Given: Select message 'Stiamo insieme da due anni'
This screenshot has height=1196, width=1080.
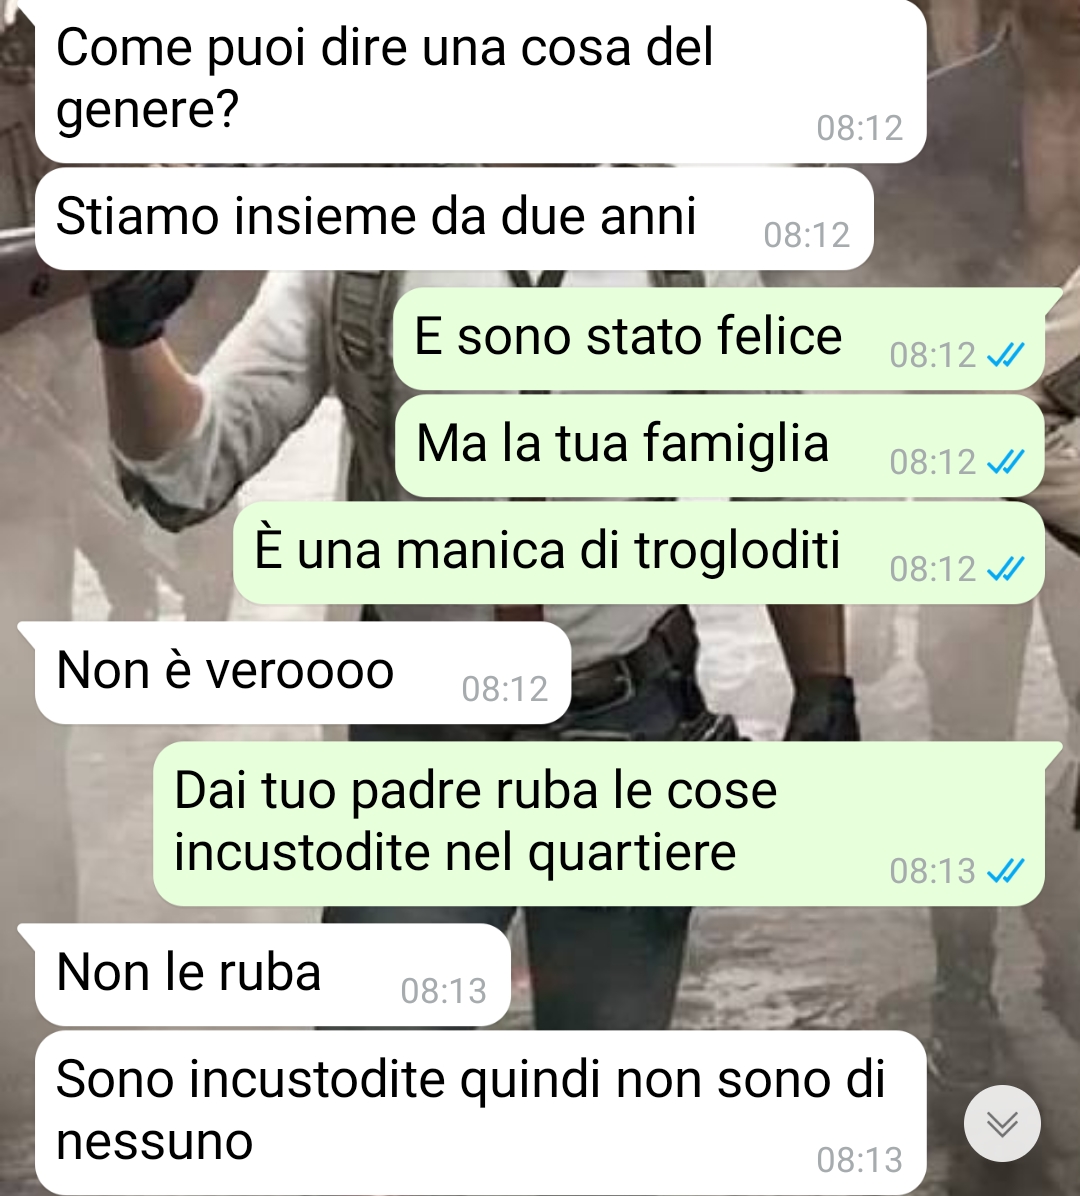Looking at the screenshot, I should [x=454, y=218].
